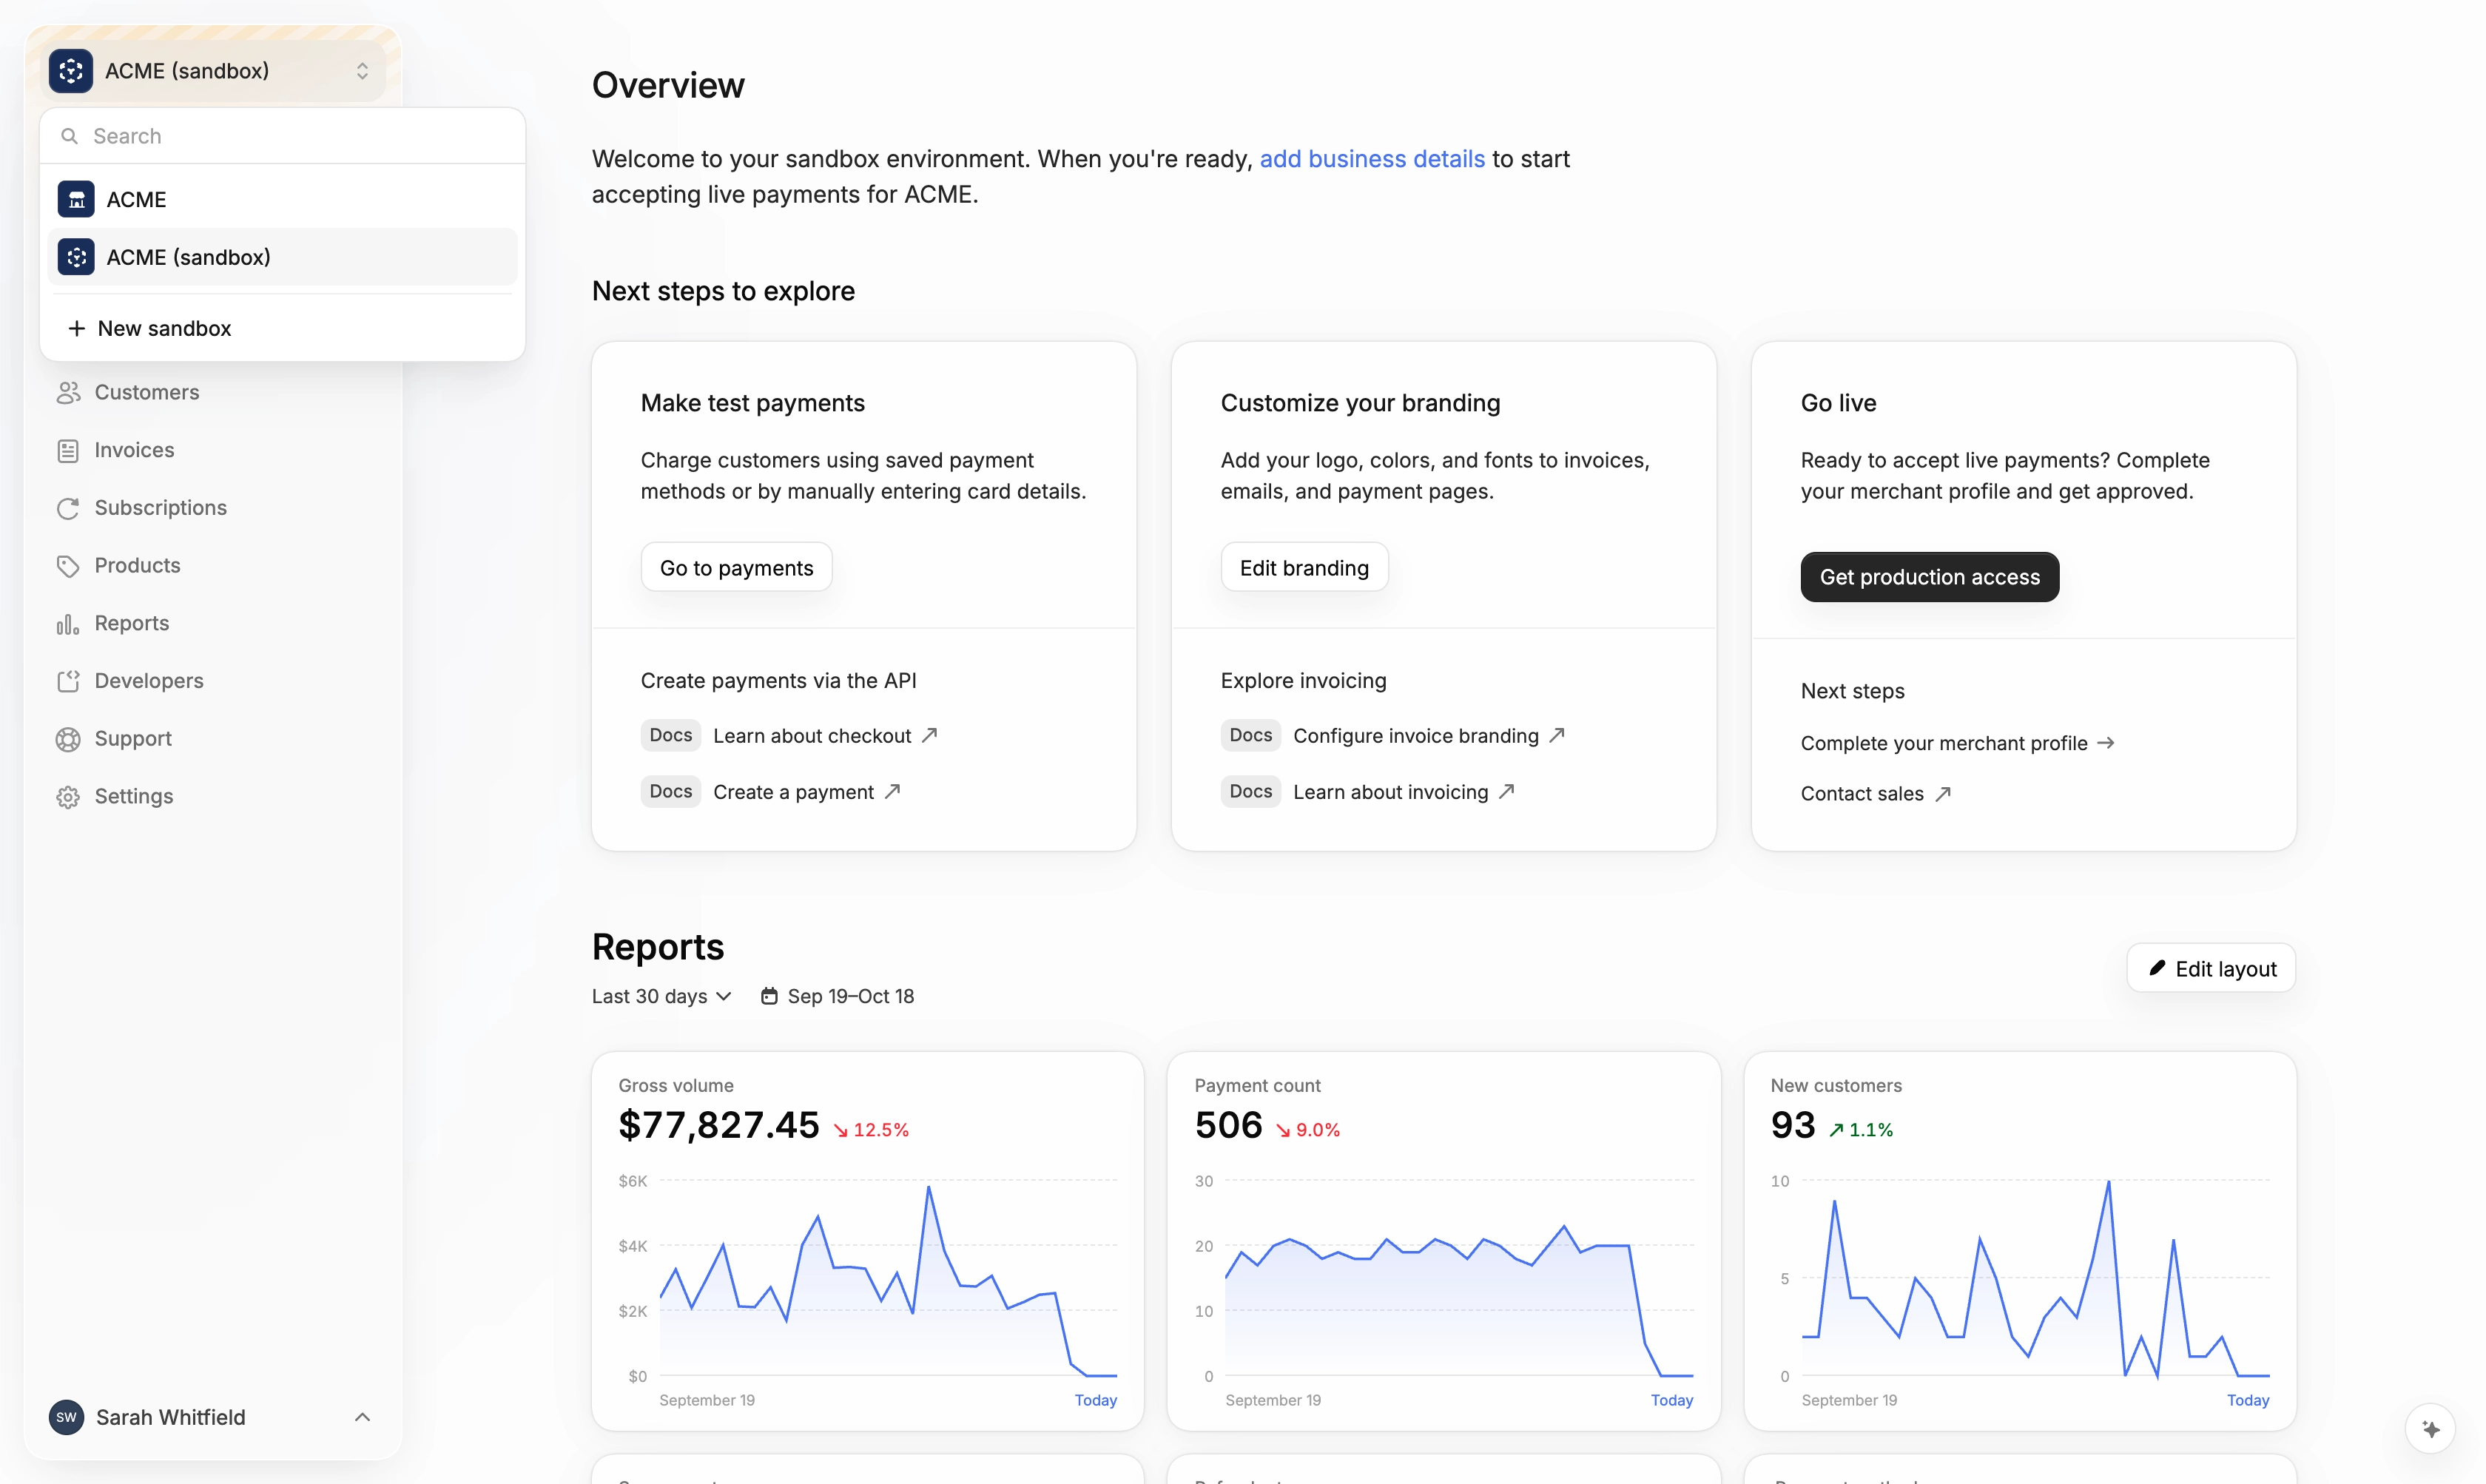Collapse the ACME (sandbox) account switcher

(214, 71)
